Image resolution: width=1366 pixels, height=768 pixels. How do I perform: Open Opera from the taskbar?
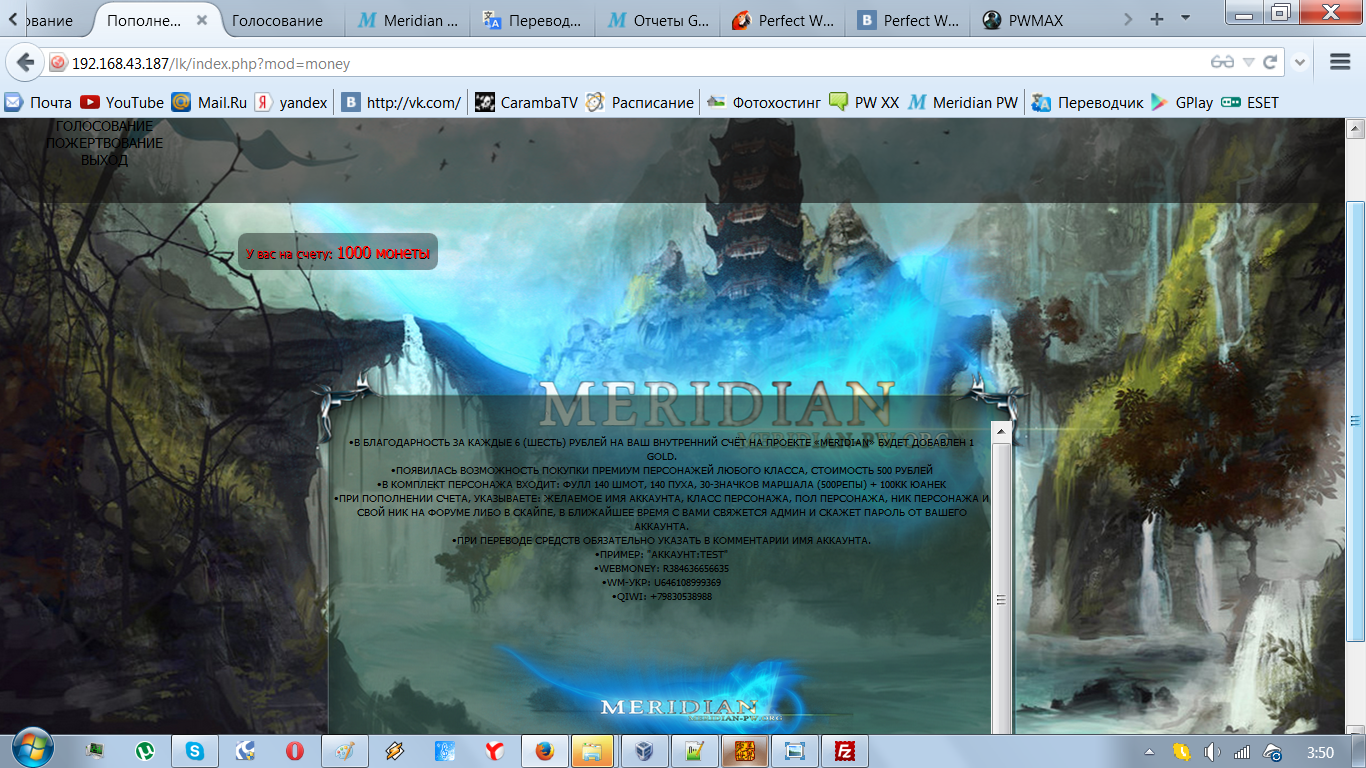[295, 751]
